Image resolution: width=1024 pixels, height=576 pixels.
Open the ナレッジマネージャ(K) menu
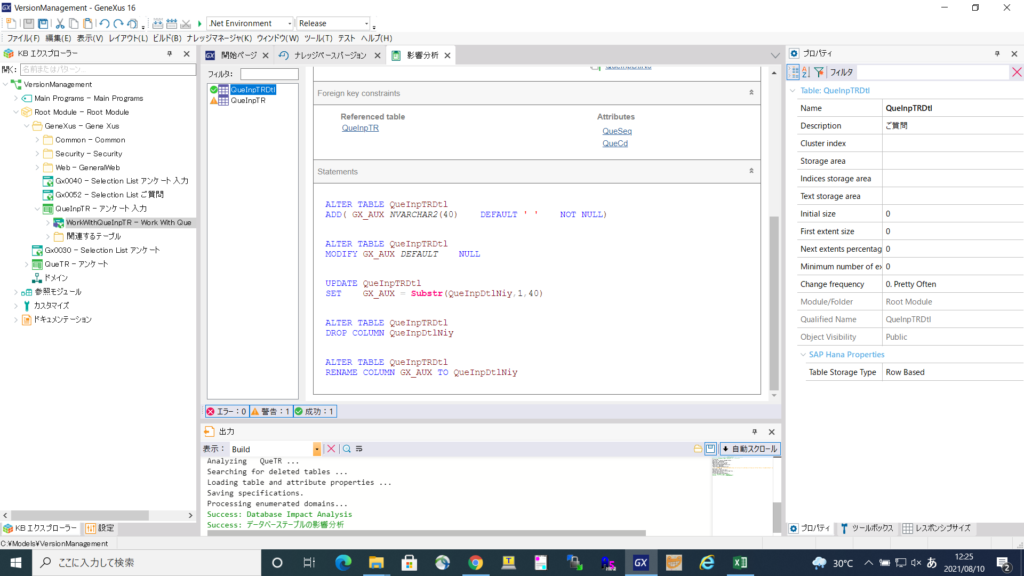pos(219,39)
